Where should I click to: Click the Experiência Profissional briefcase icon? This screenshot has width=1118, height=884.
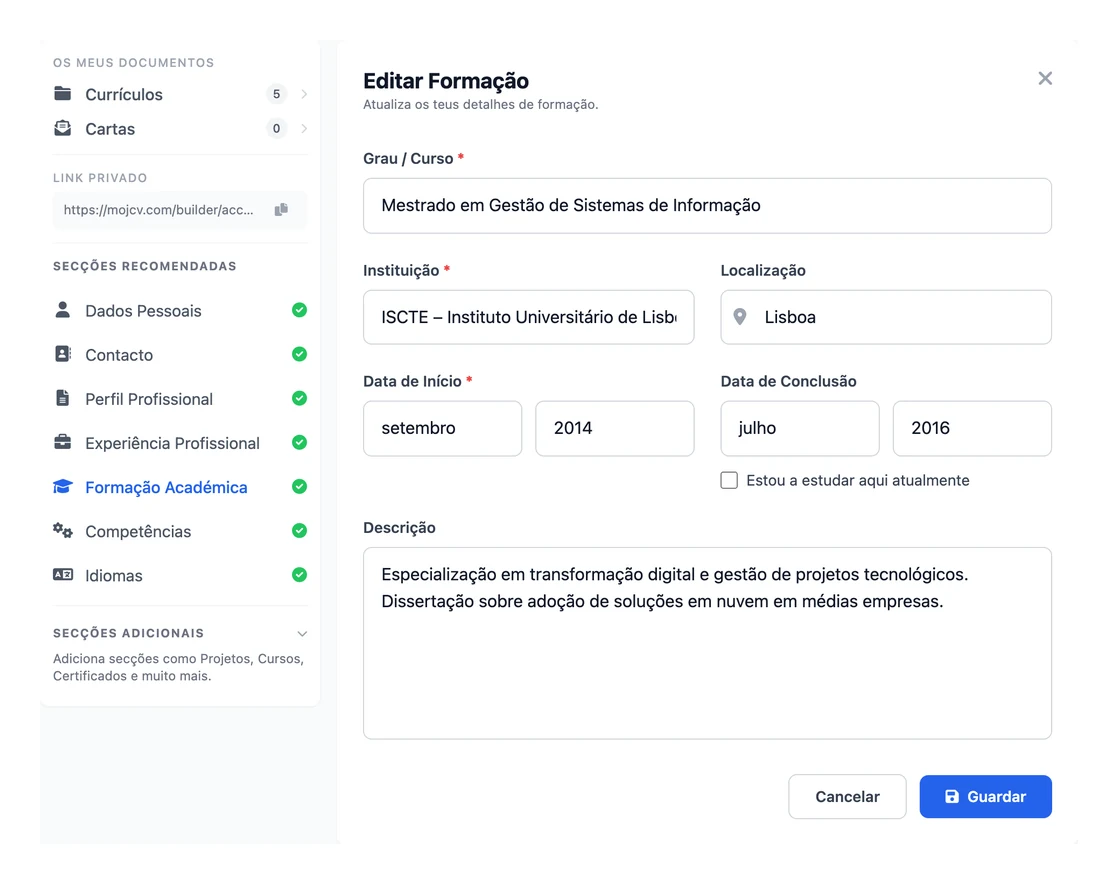coord(63,442)
